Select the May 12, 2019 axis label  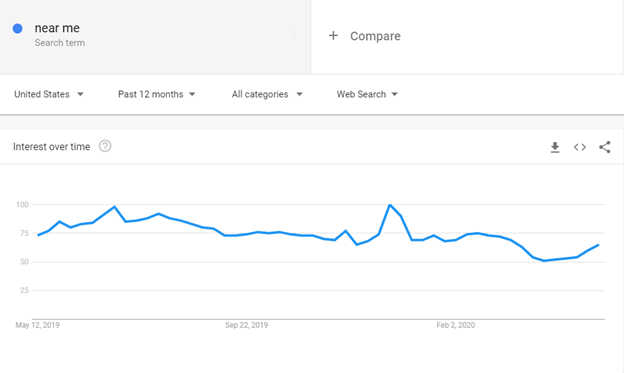(37, 325)
